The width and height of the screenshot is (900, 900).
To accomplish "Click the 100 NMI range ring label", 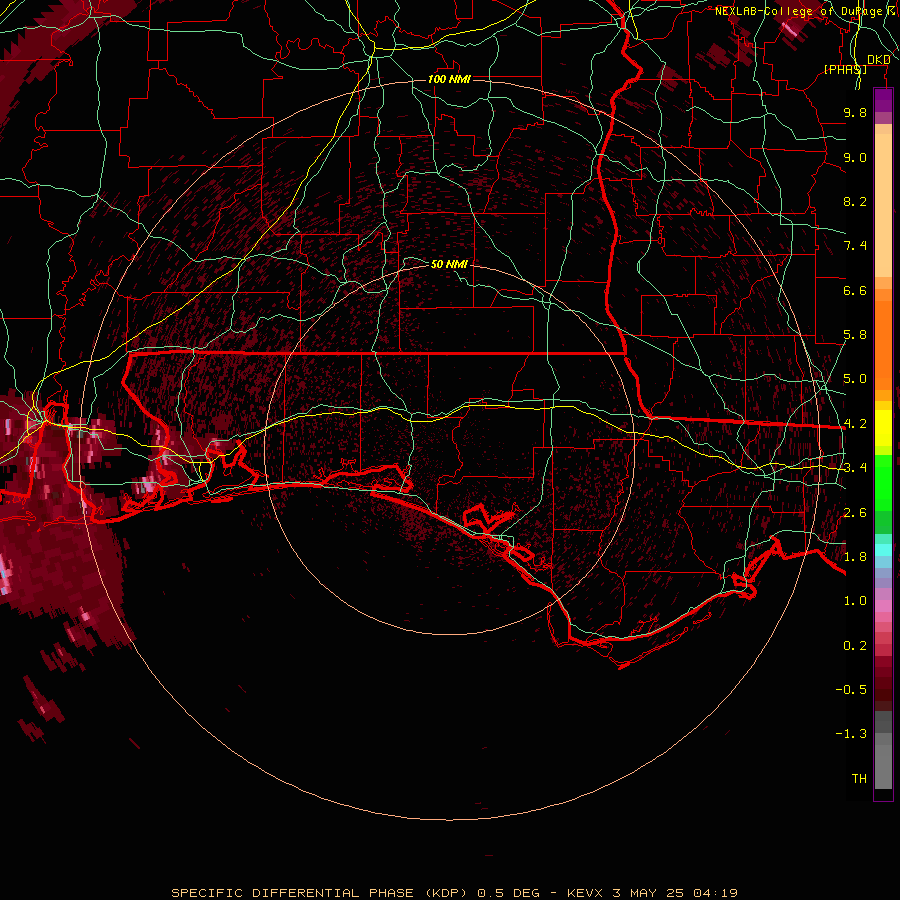I will (449, 79).
